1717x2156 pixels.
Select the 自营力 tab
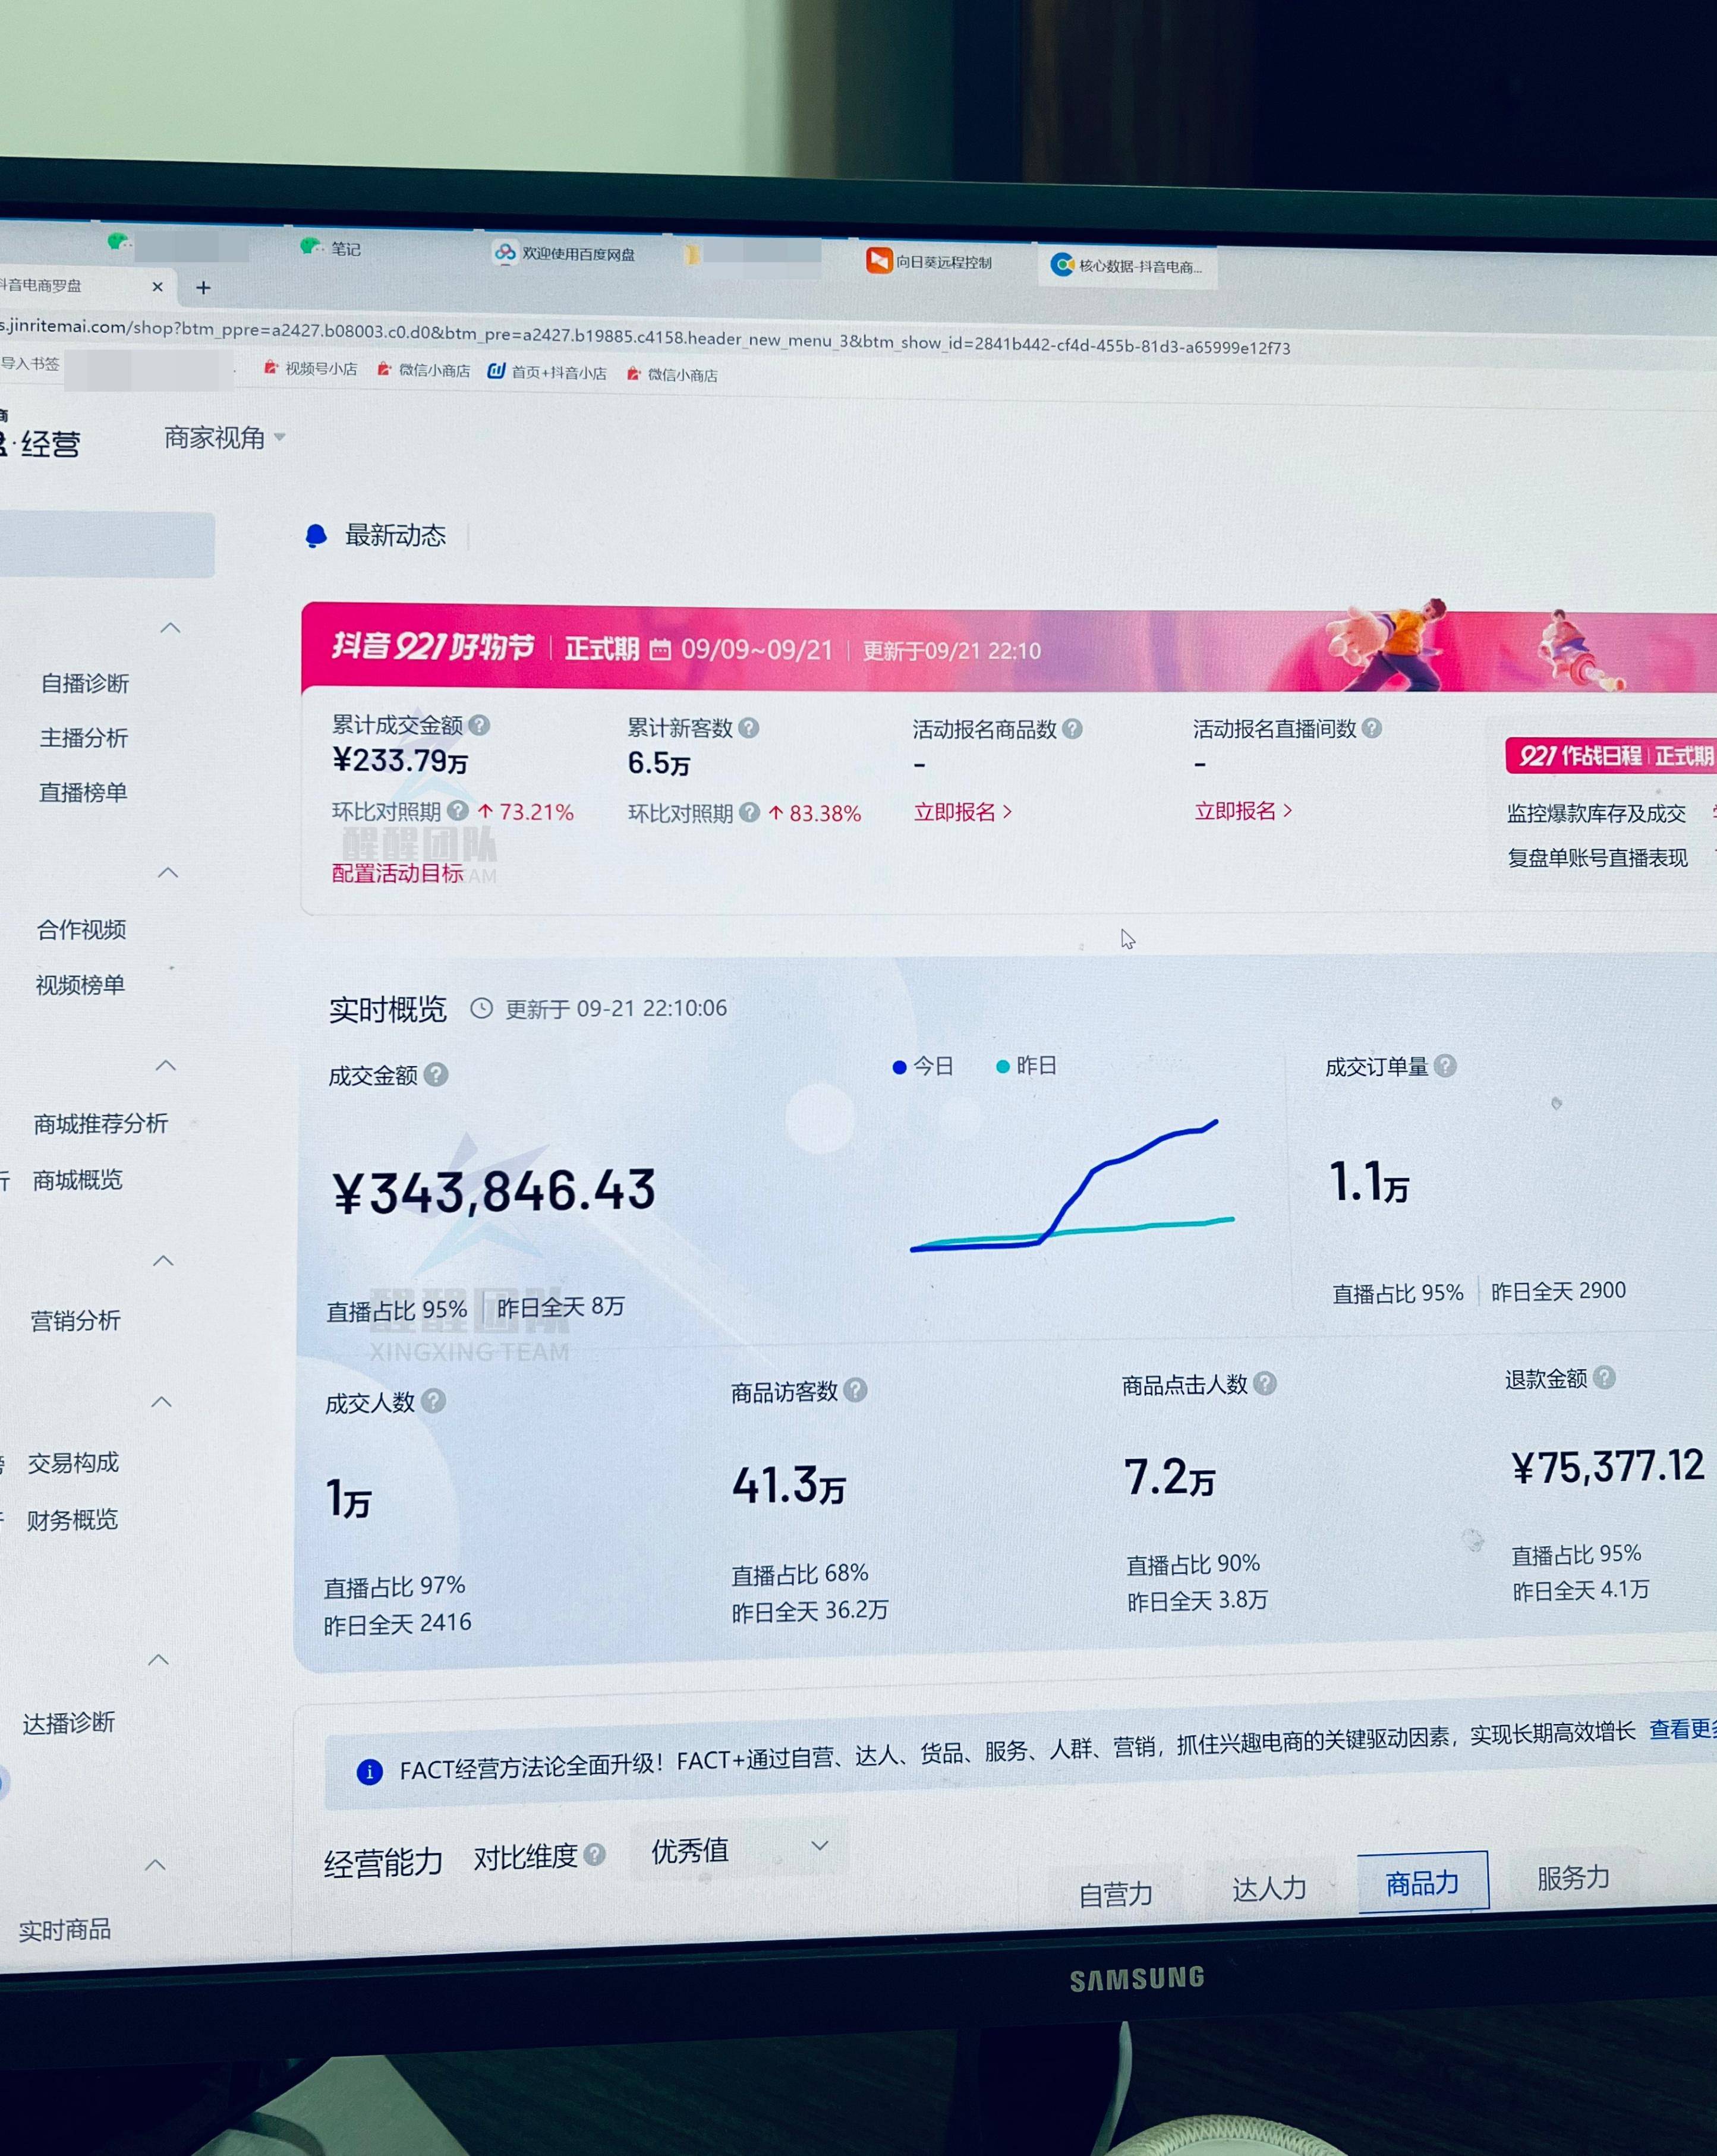click(1115, 1894)
